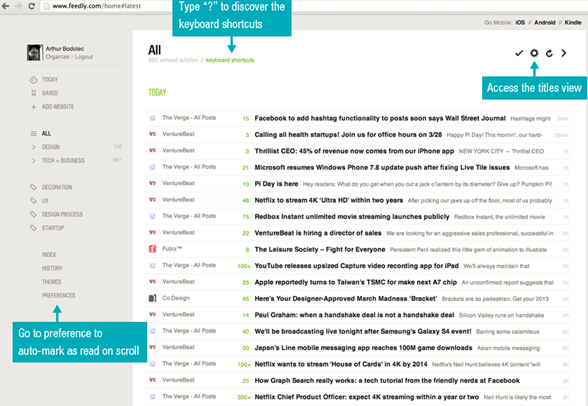This screenshot has height=406, width=588.
Task: Open the Android mobile link
Action: 544,22
